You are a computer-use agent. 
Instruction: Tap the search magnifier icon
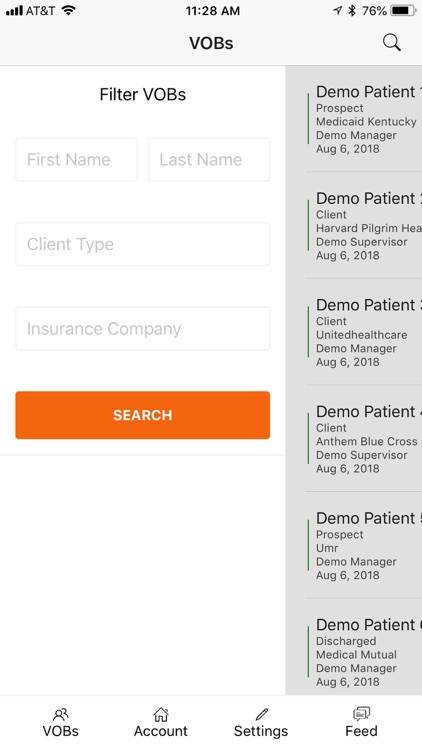pos(391,43)
